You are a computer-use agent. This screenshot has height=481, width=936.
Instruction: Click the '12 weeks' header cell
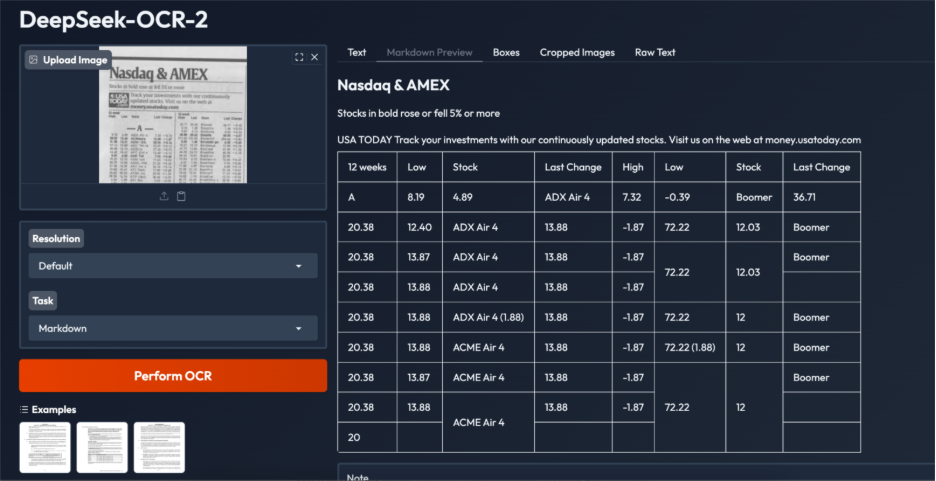point(367,167)
